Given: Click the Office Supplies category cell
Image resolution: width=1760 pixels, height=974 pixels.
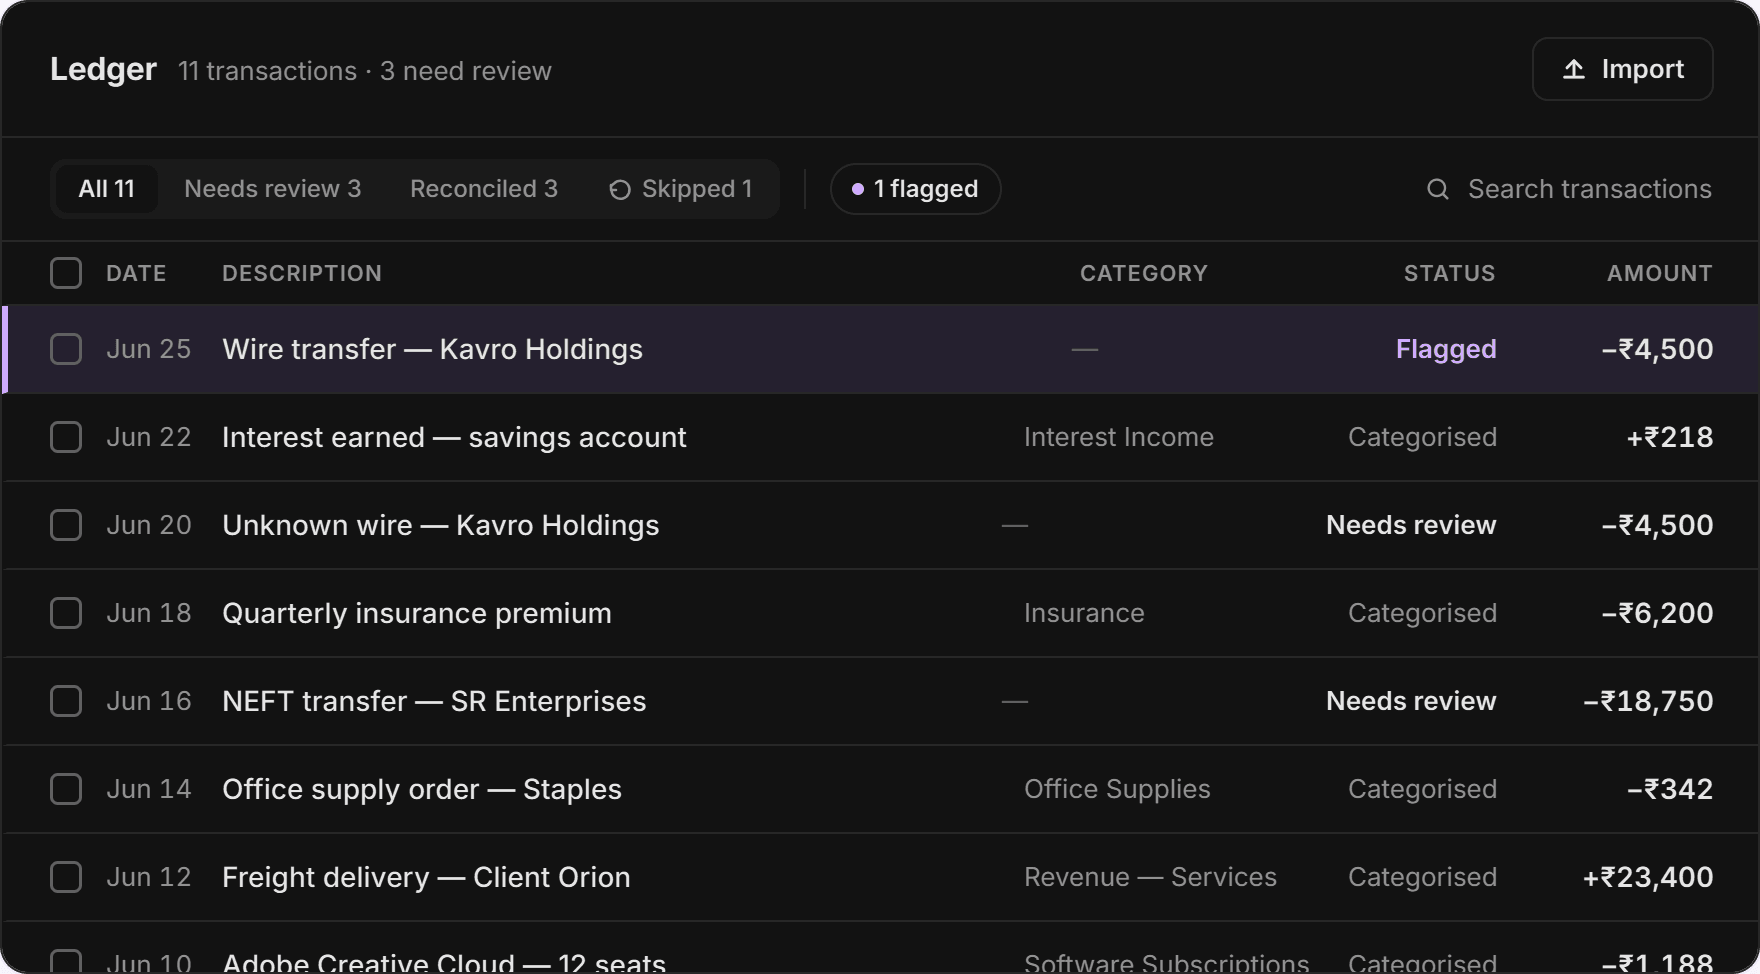Looking at the screenshot, I should tap(1117, 789).
